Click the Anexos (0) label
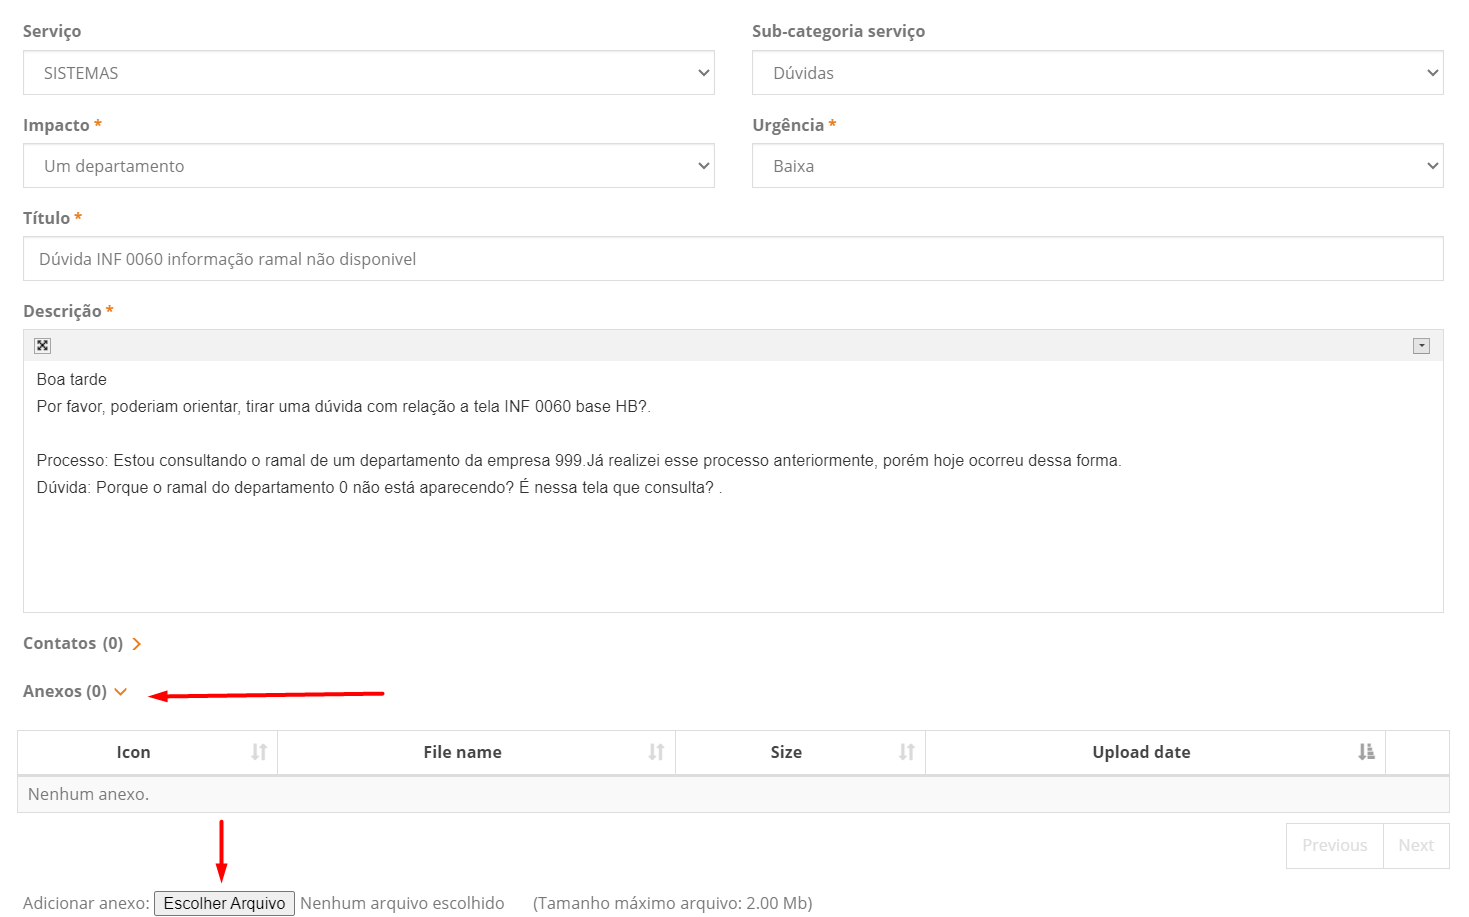This screenshot has width=1469, height=917. (65, 692)
